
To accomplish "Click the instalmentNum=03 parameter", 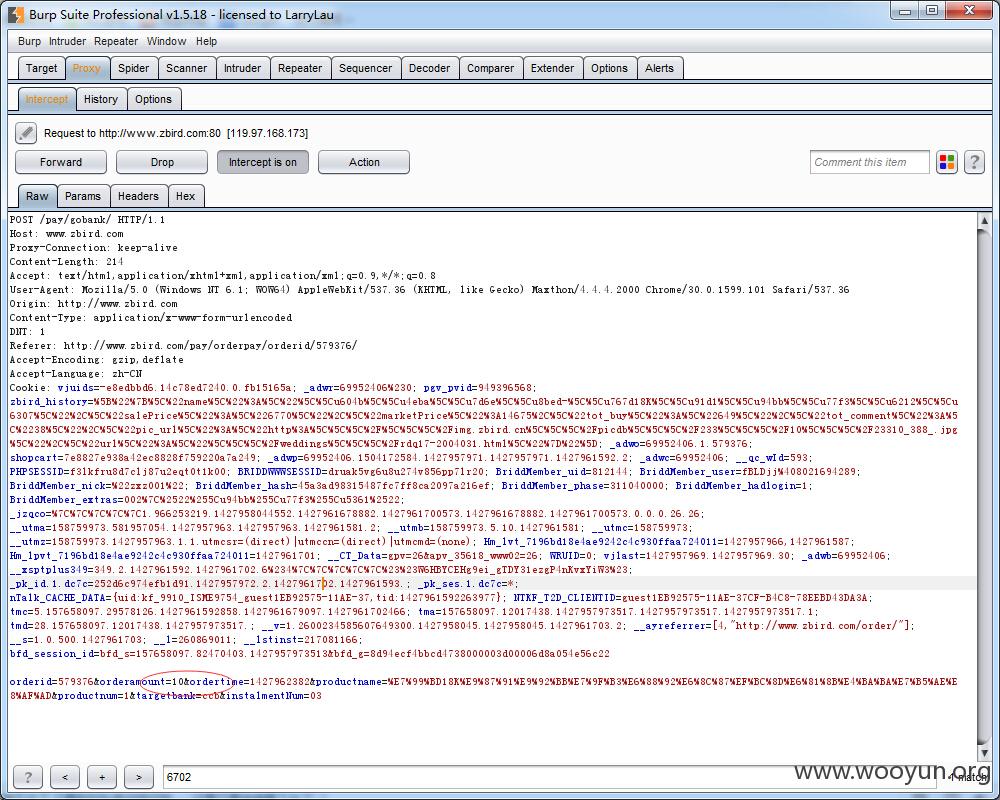I will pyautogui.click(x=274, y=695).
